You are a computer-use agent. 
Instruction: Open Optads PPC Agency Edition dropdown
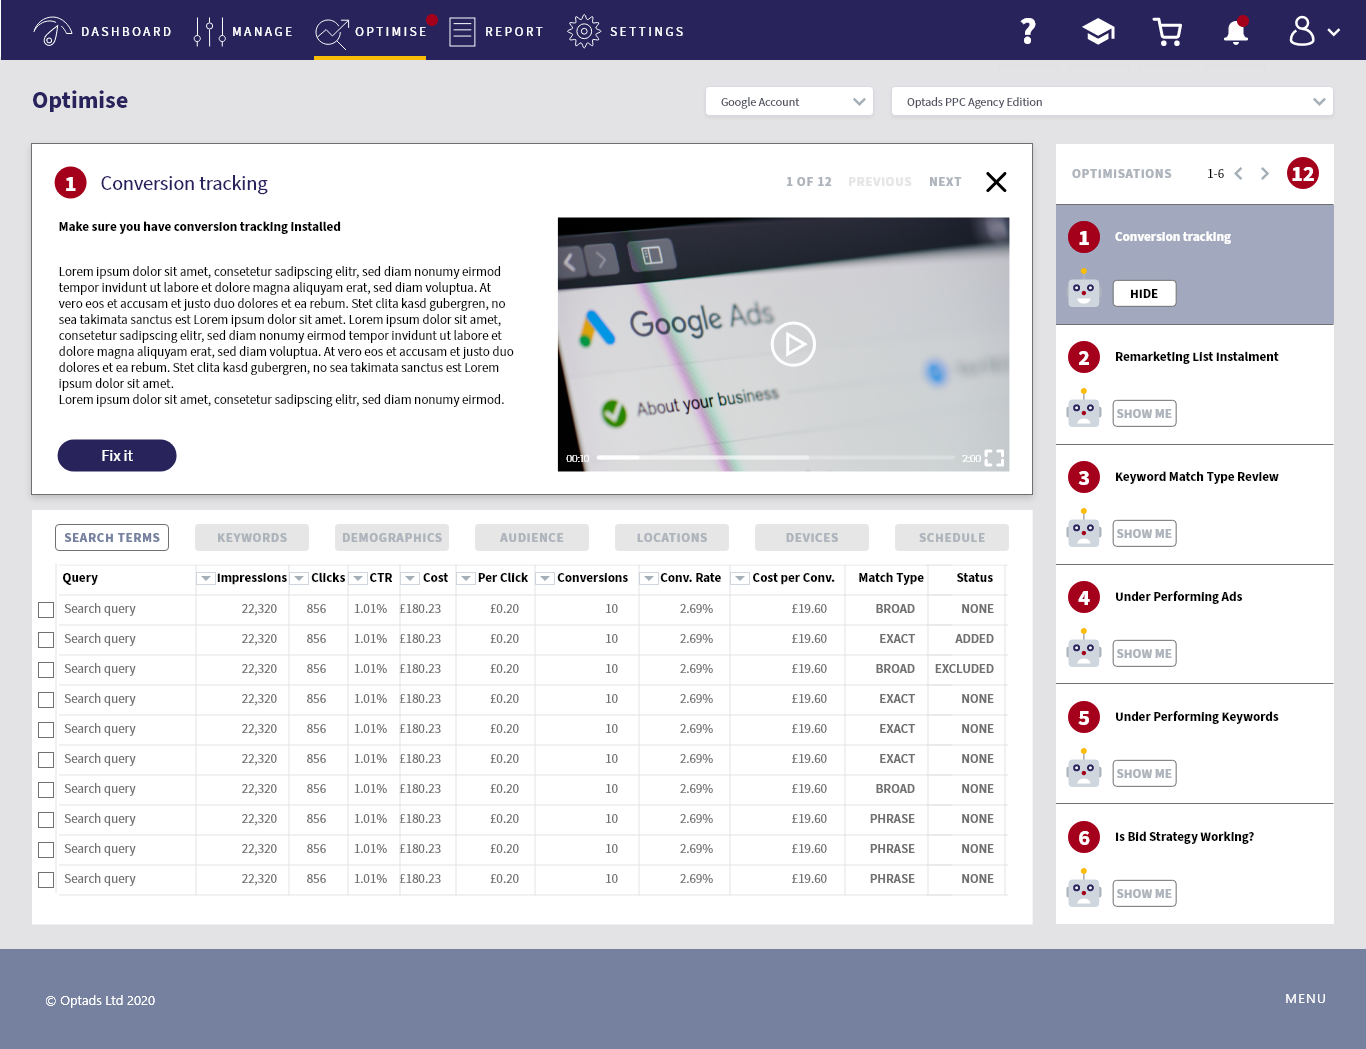(x=1112, y=101)
